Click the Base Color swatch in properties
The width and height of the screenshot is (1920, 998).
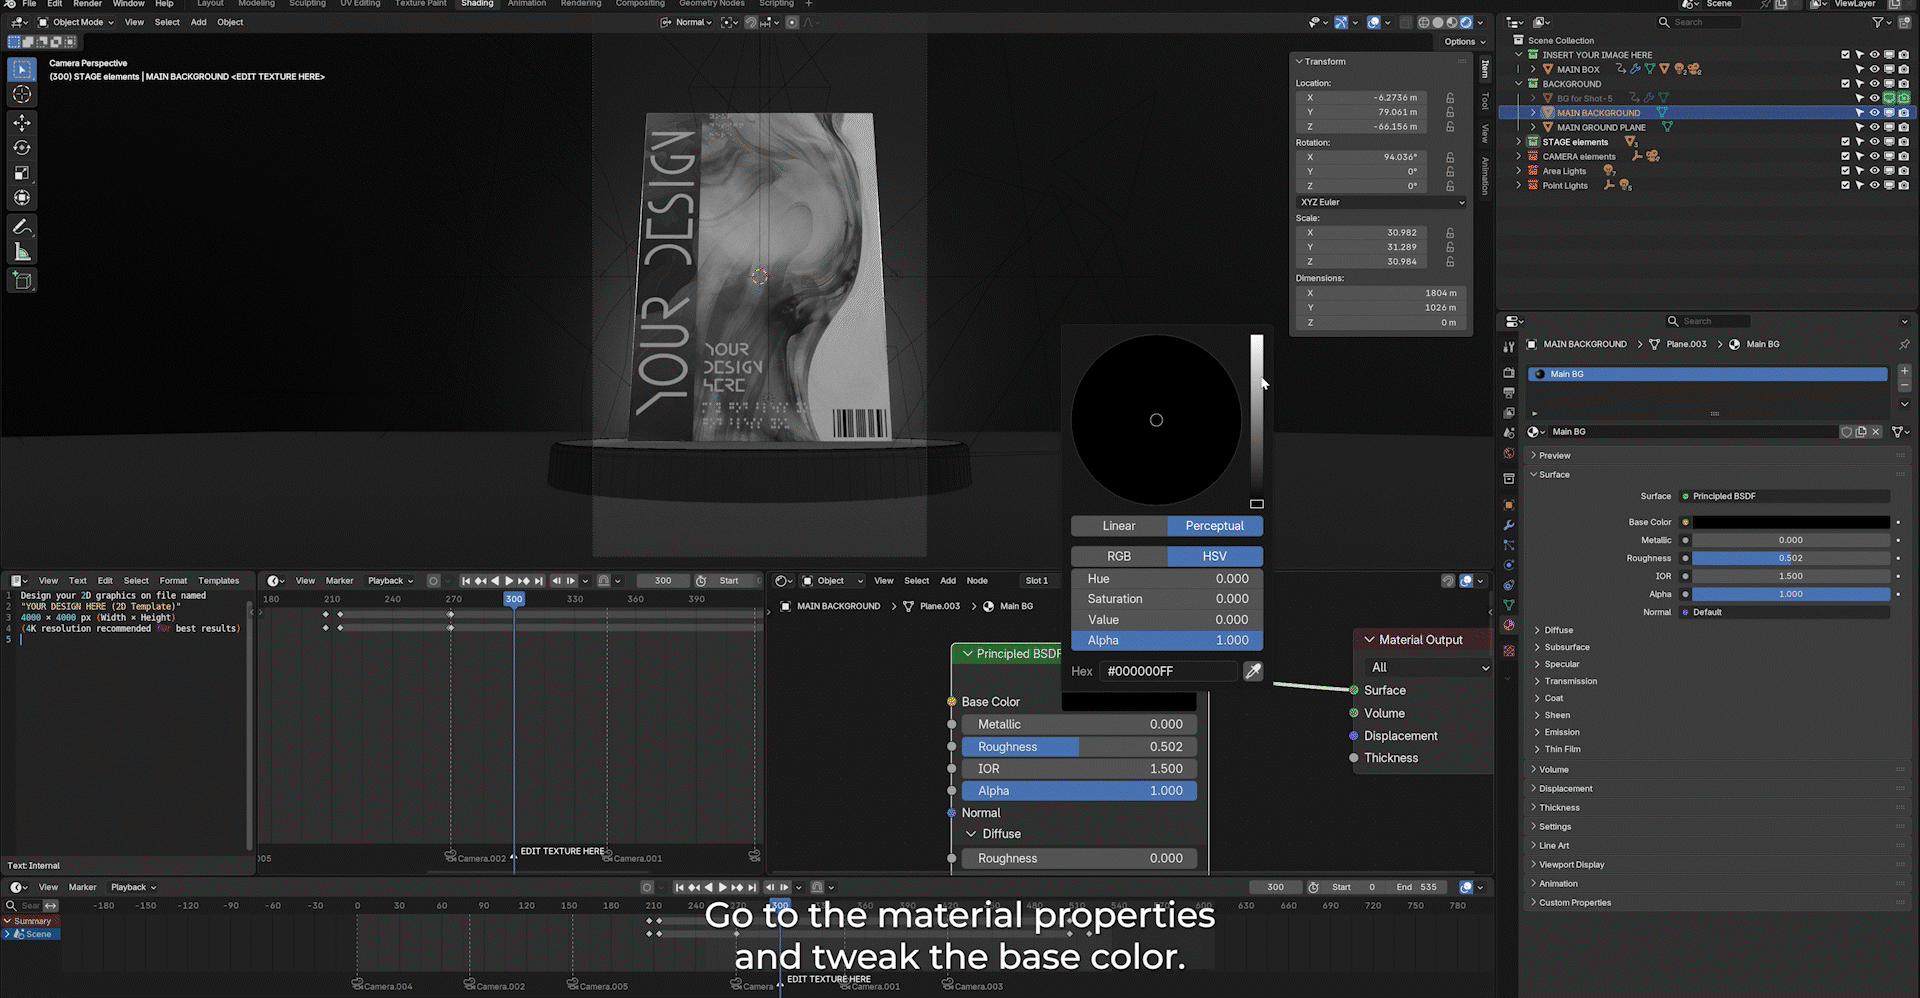click(1791, 522)
